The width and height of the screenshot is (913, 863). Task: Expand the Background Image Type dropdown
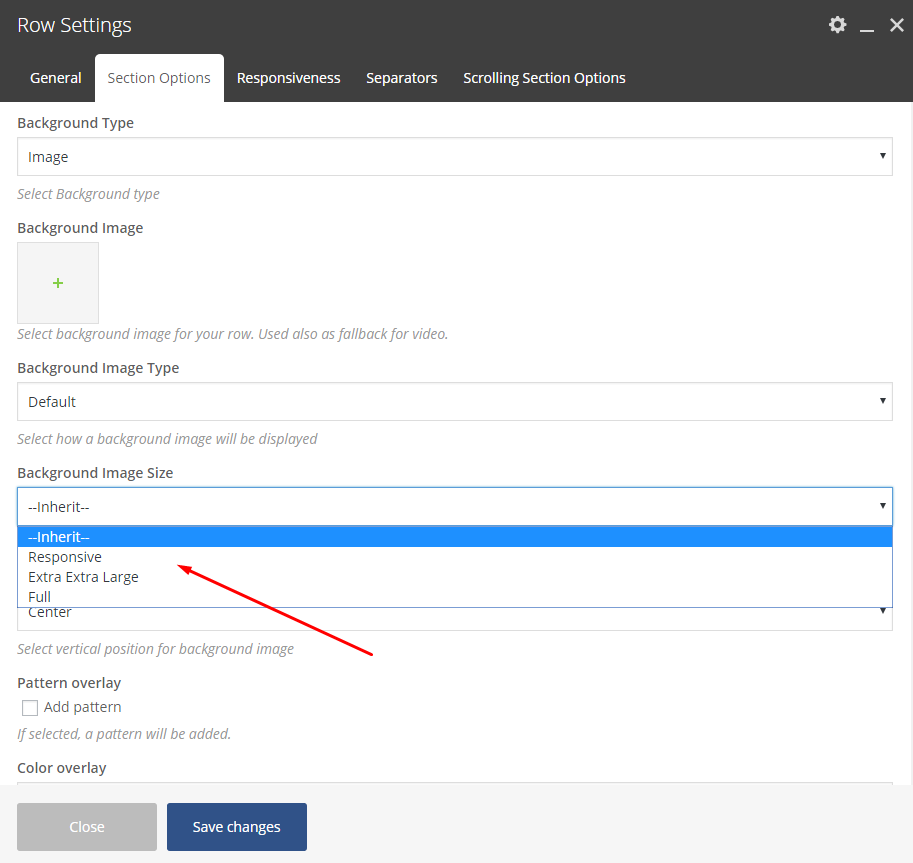[x=454, y=402]
